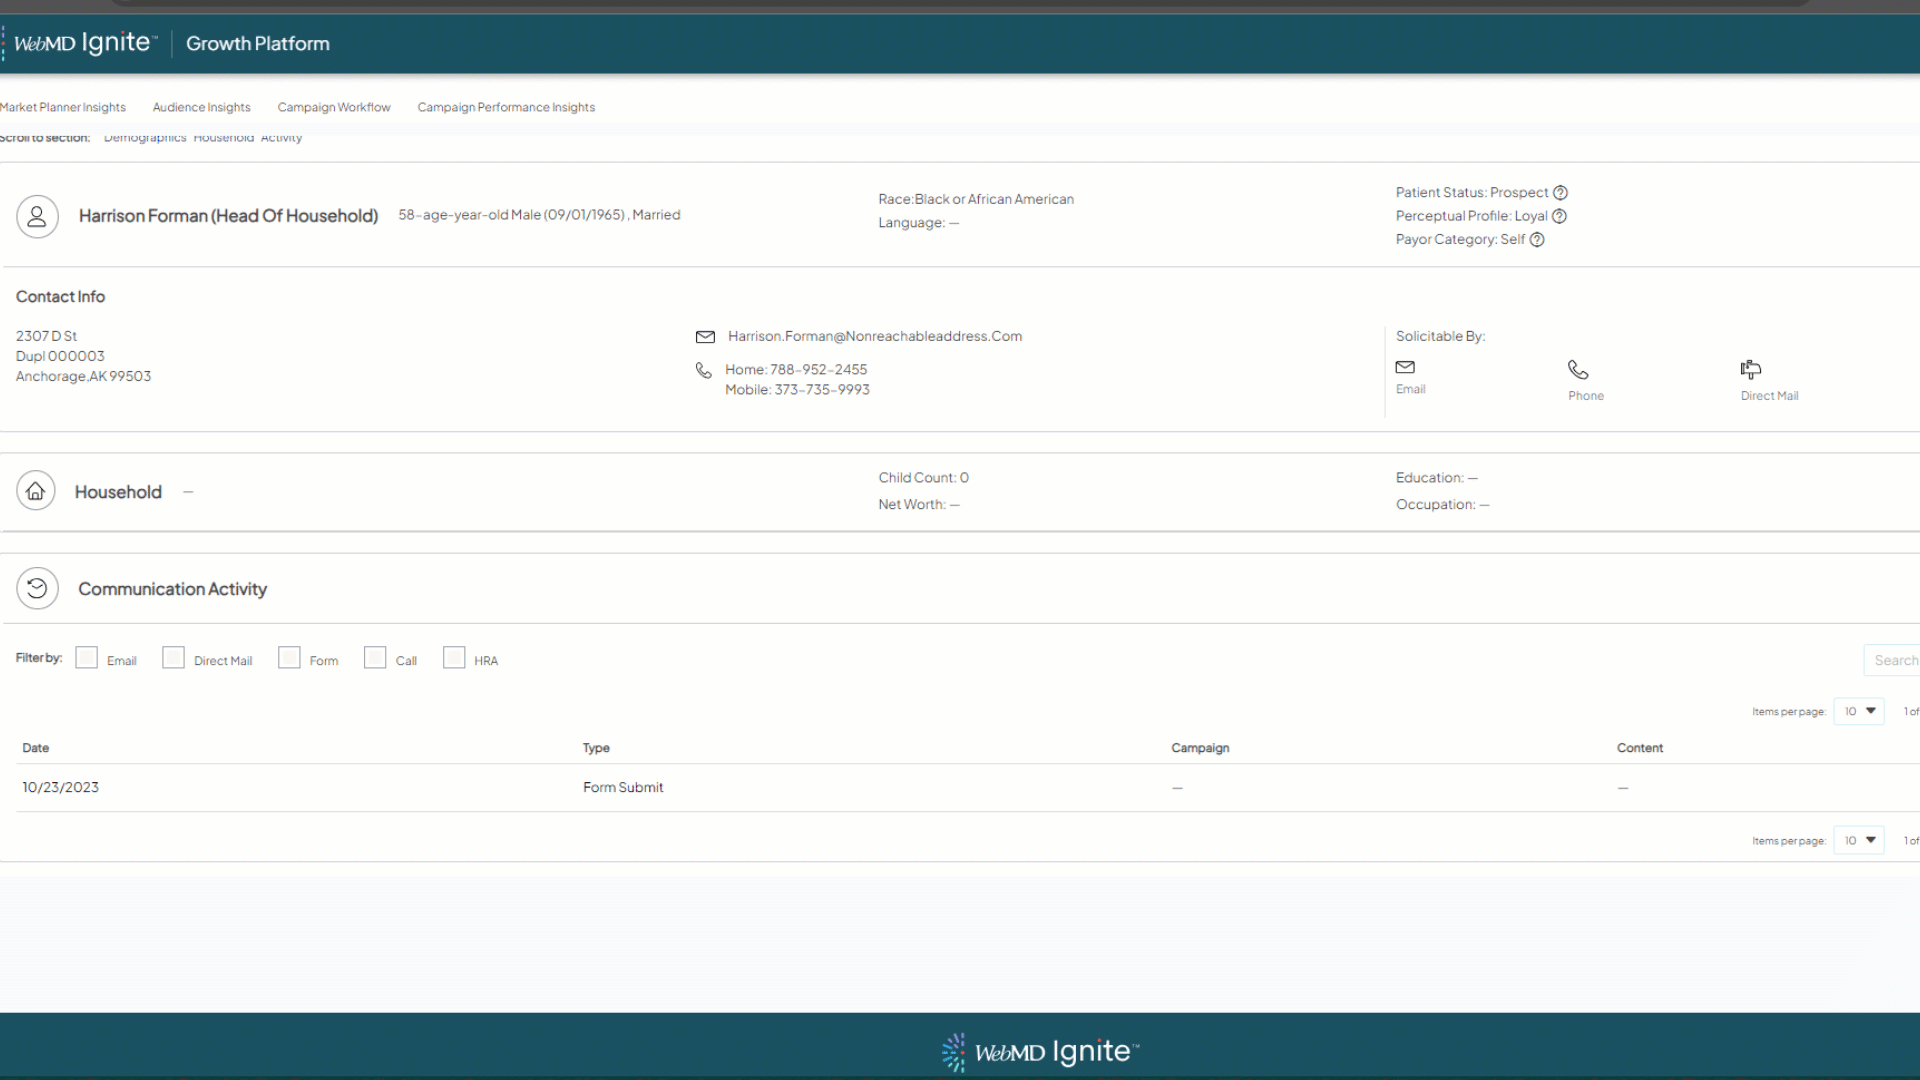This screenshot has width=1920, height=1080.
Task: Click the Communication Activity history icon
Action: [x=37, y=588]
